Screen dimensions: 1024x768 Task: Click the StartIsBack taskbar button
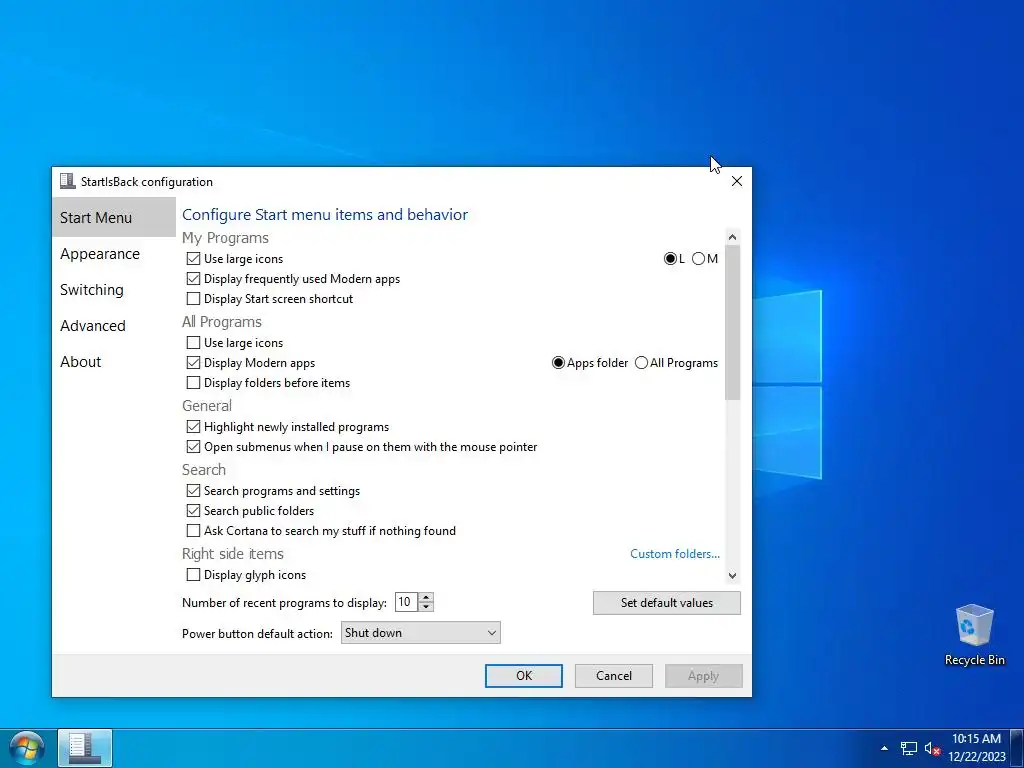pos(85,748)
